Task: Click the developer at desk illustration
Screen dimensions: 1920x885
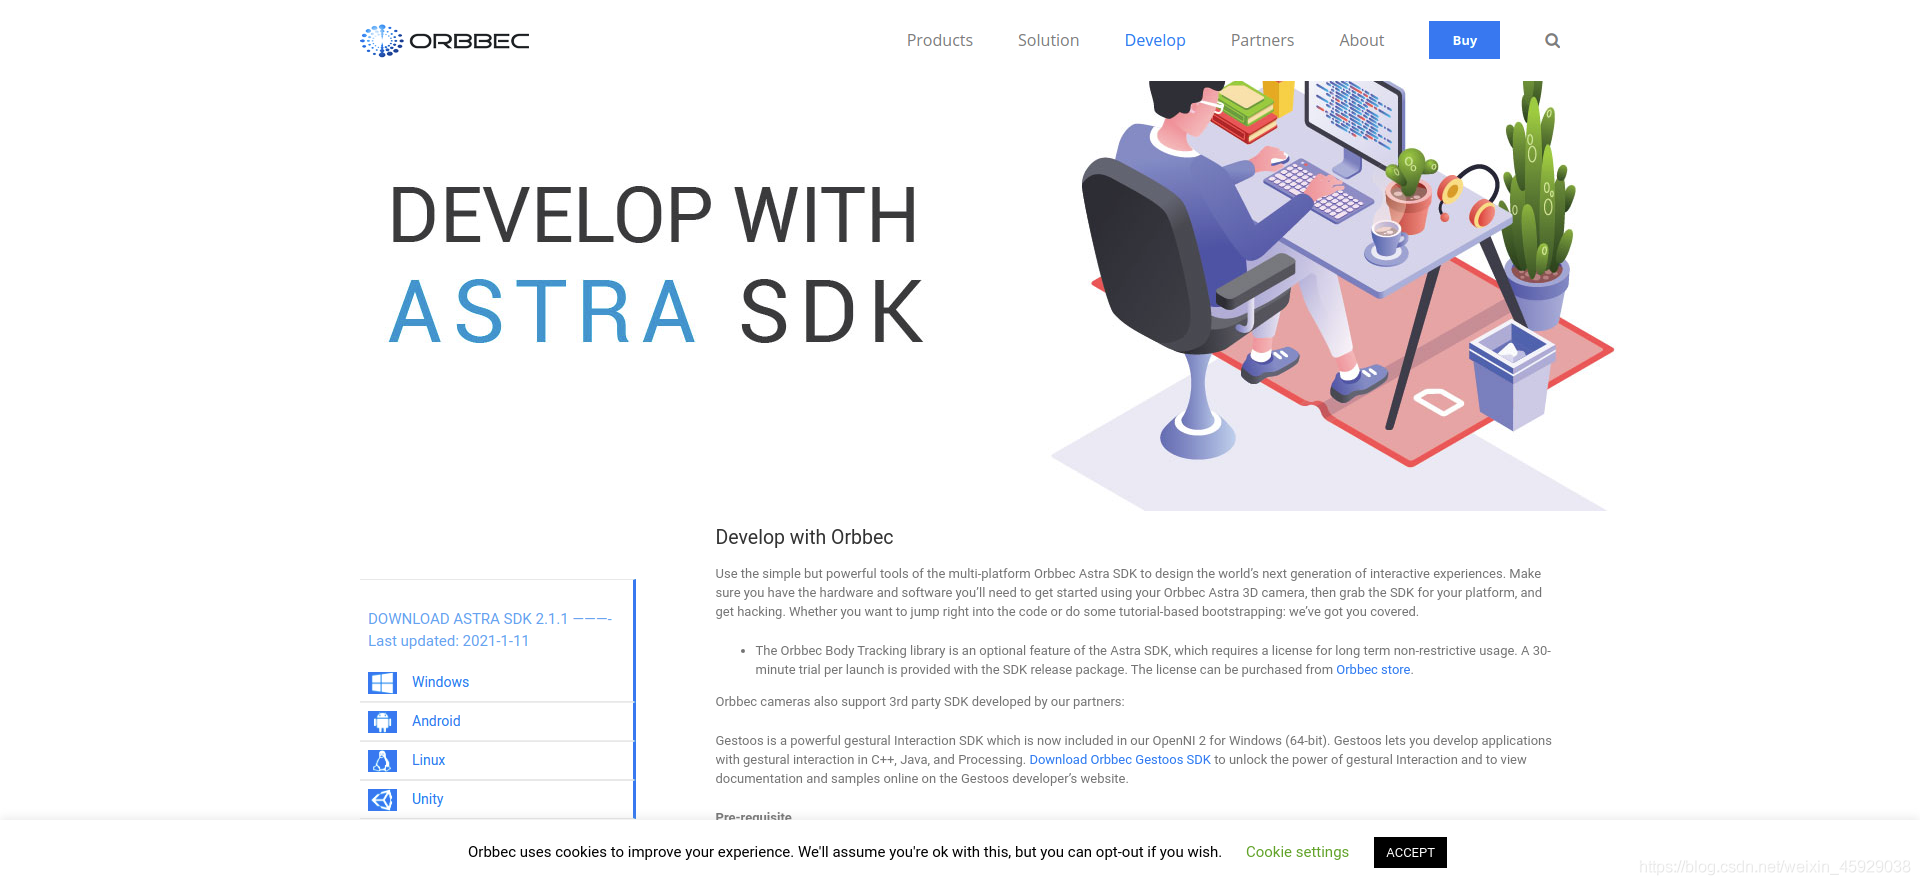Action: coord(1333,295)
